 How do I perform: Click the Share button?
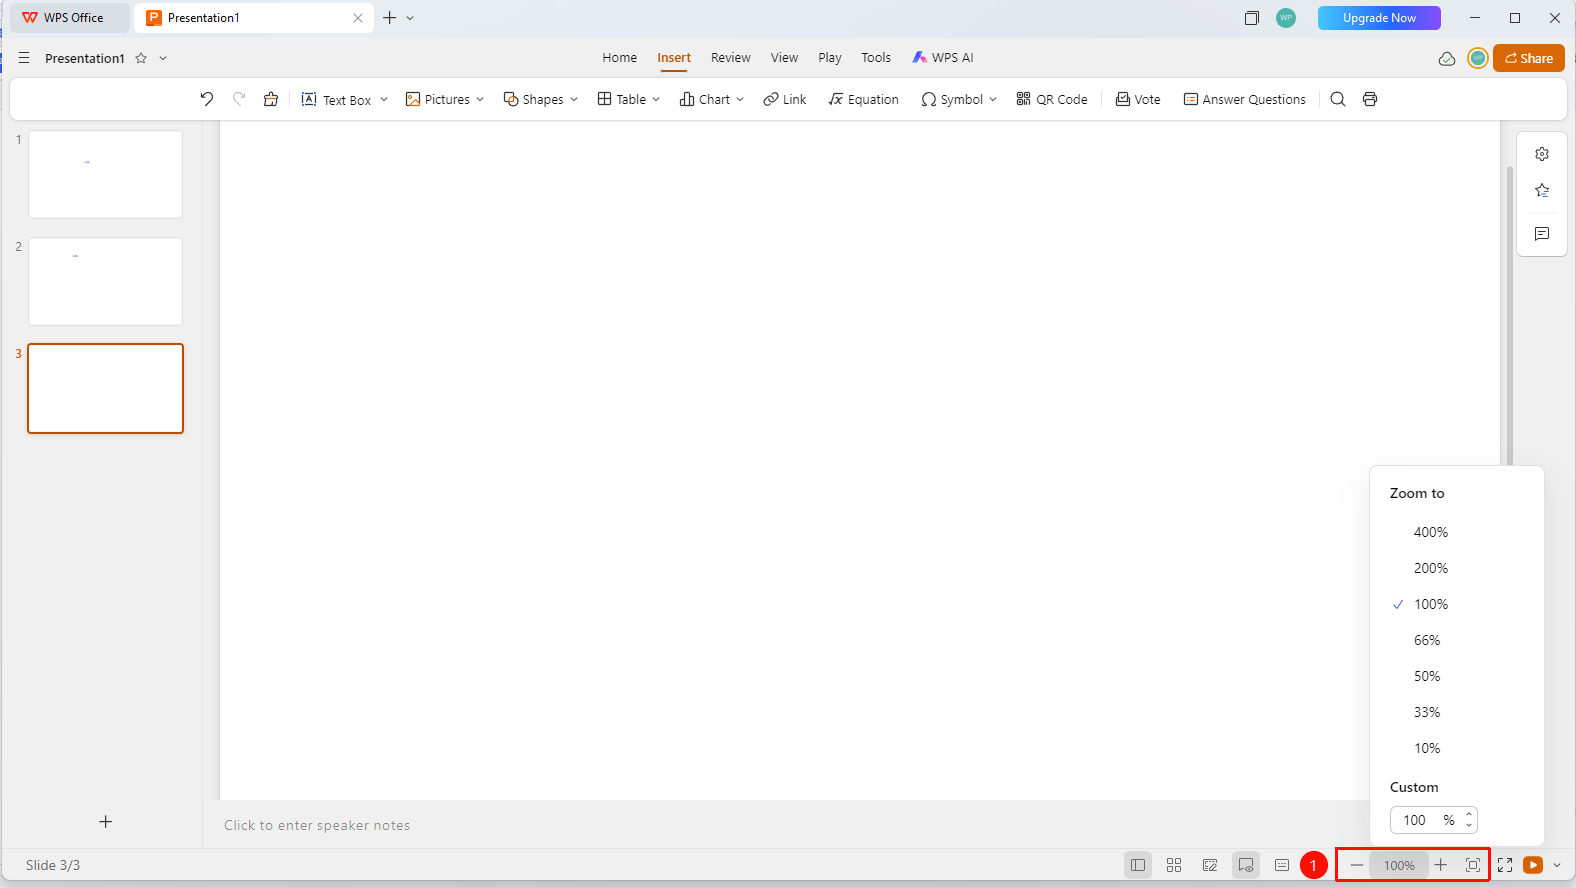tap(1529, 58)
